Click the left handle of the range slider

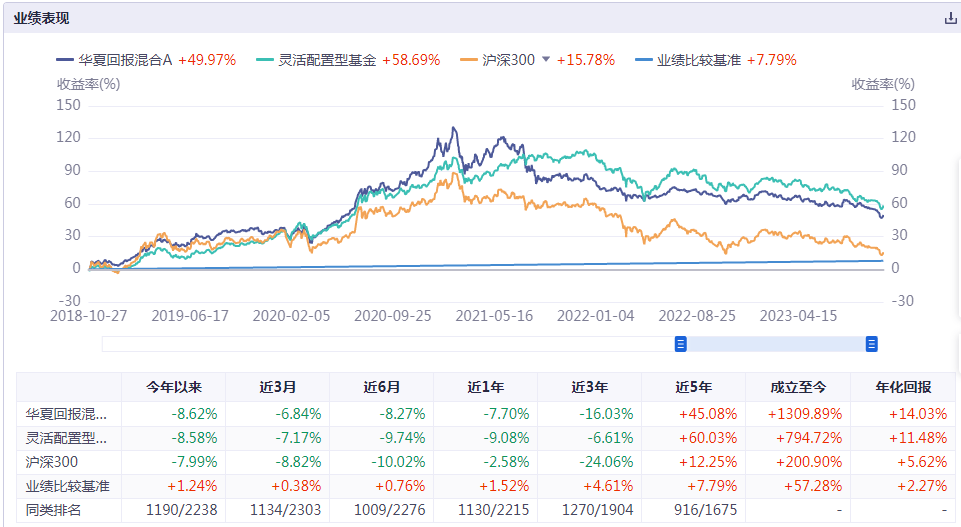coord(680,344)
